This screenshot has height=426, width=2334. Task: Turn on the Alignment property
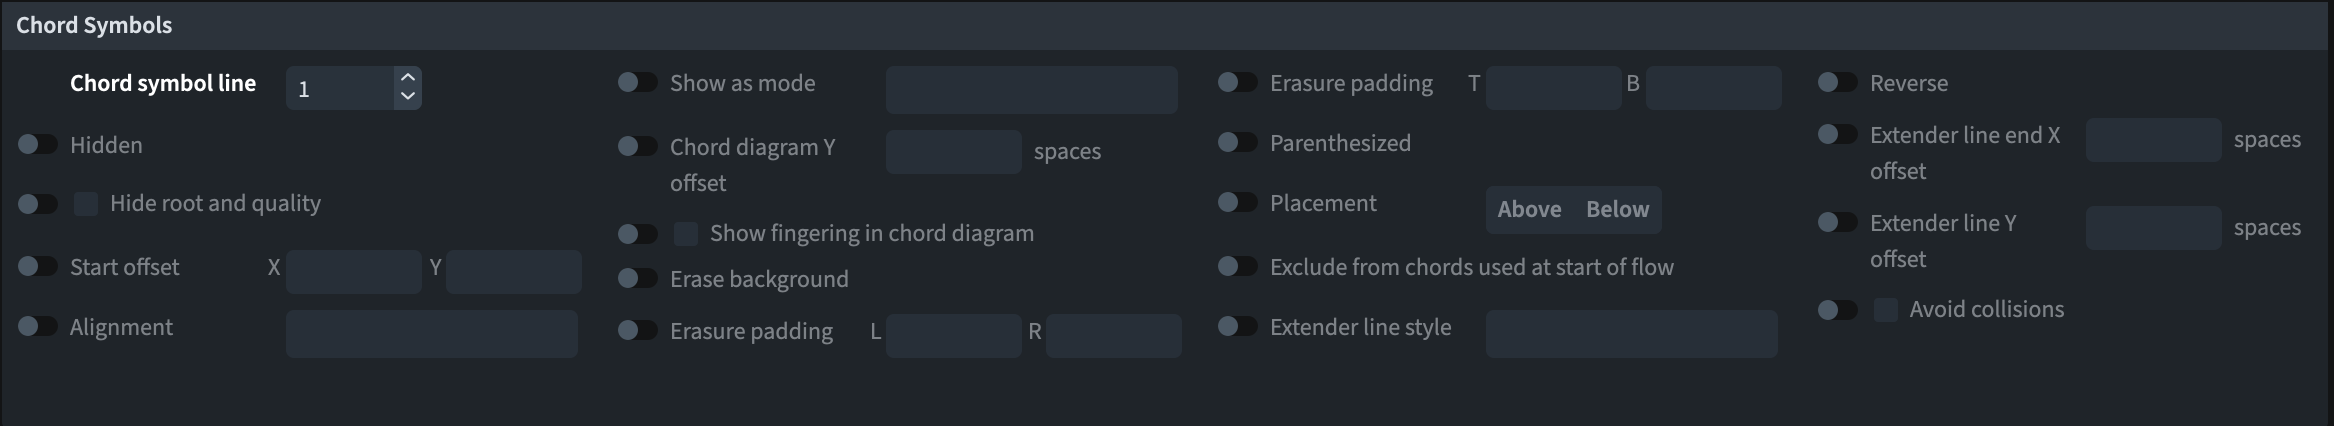(38, 326)
